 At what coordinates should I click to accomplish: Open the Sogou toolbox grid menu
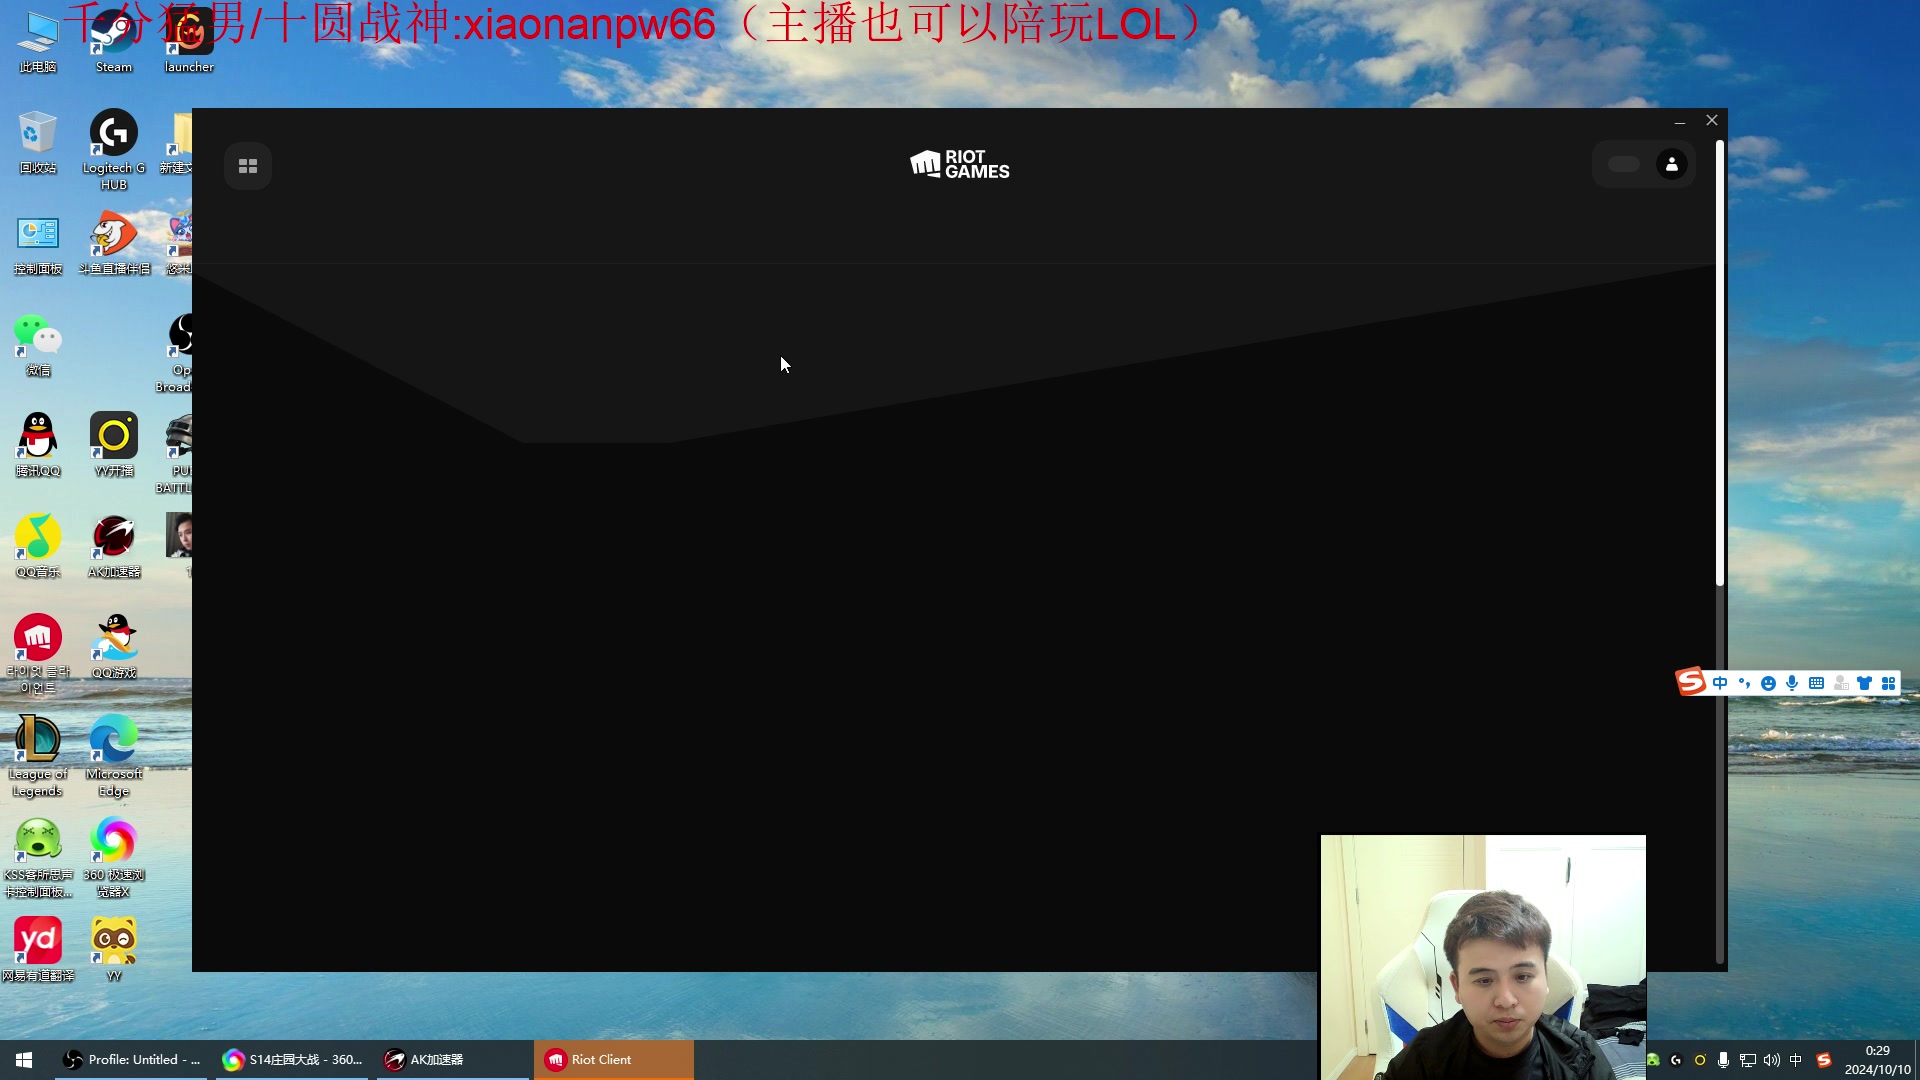pos(1888,683)
